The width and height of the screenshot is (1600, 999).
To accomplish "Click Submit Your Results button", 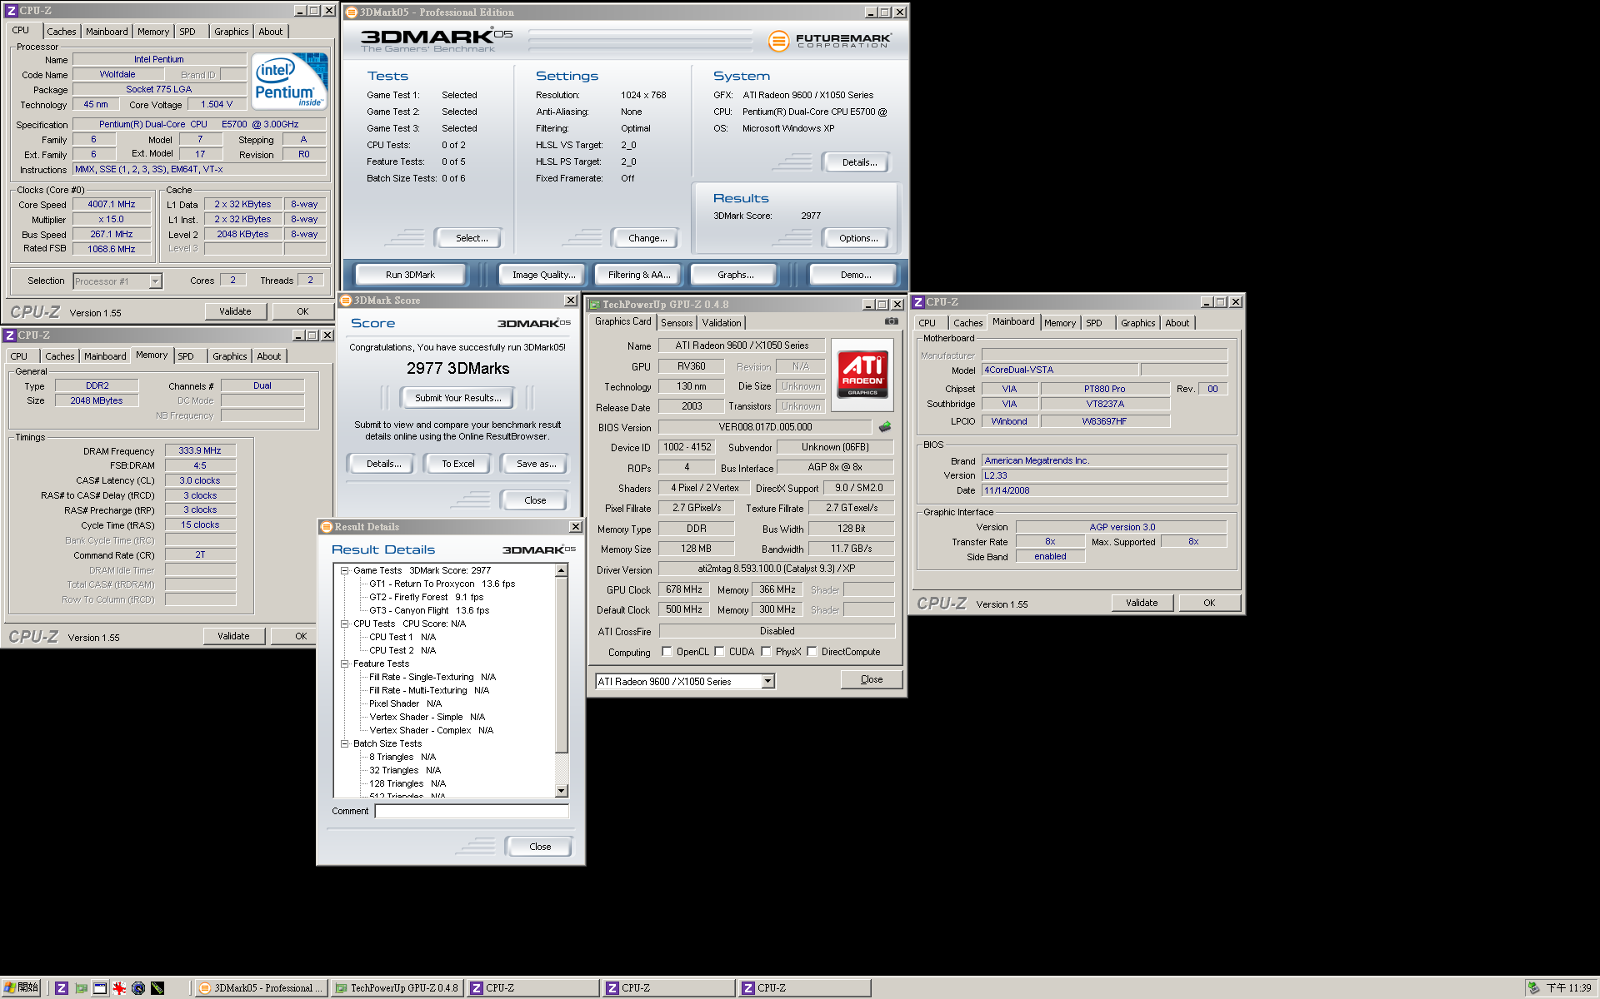I will 459,398.
